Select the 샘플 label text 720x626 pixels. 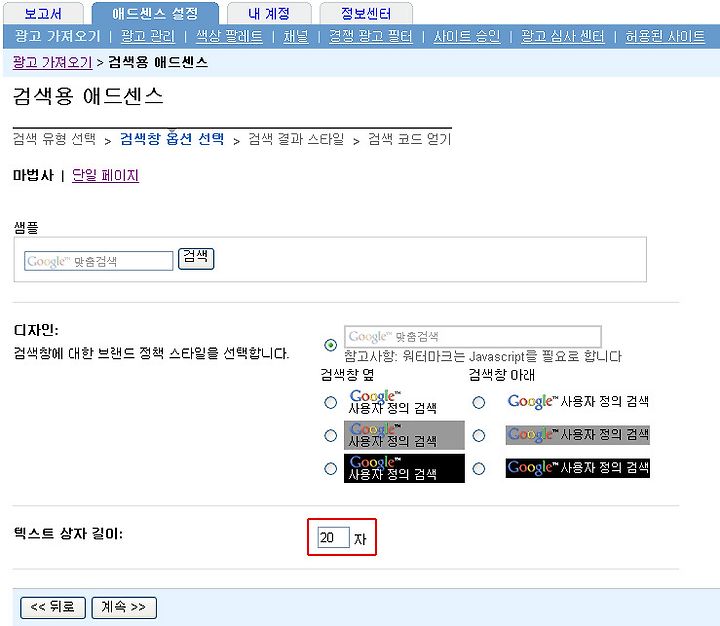pyautogui.click(x=26, y=227)
